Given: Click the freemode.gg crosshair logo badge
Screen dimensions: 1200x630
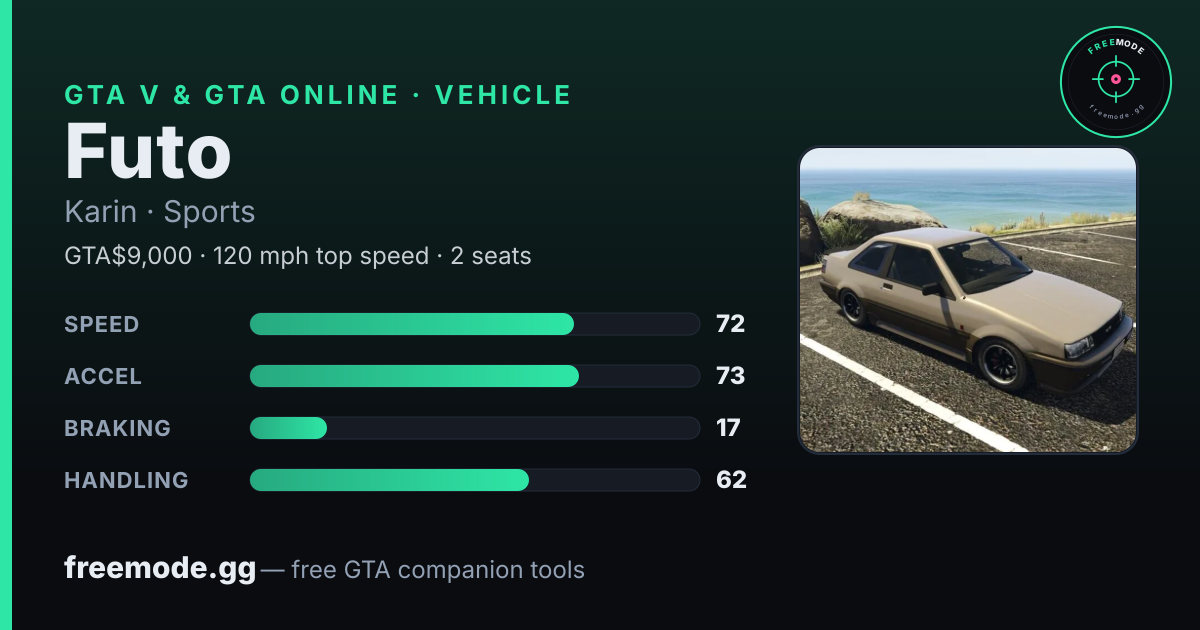Looking at the screenshot, I should [1115, 81].
